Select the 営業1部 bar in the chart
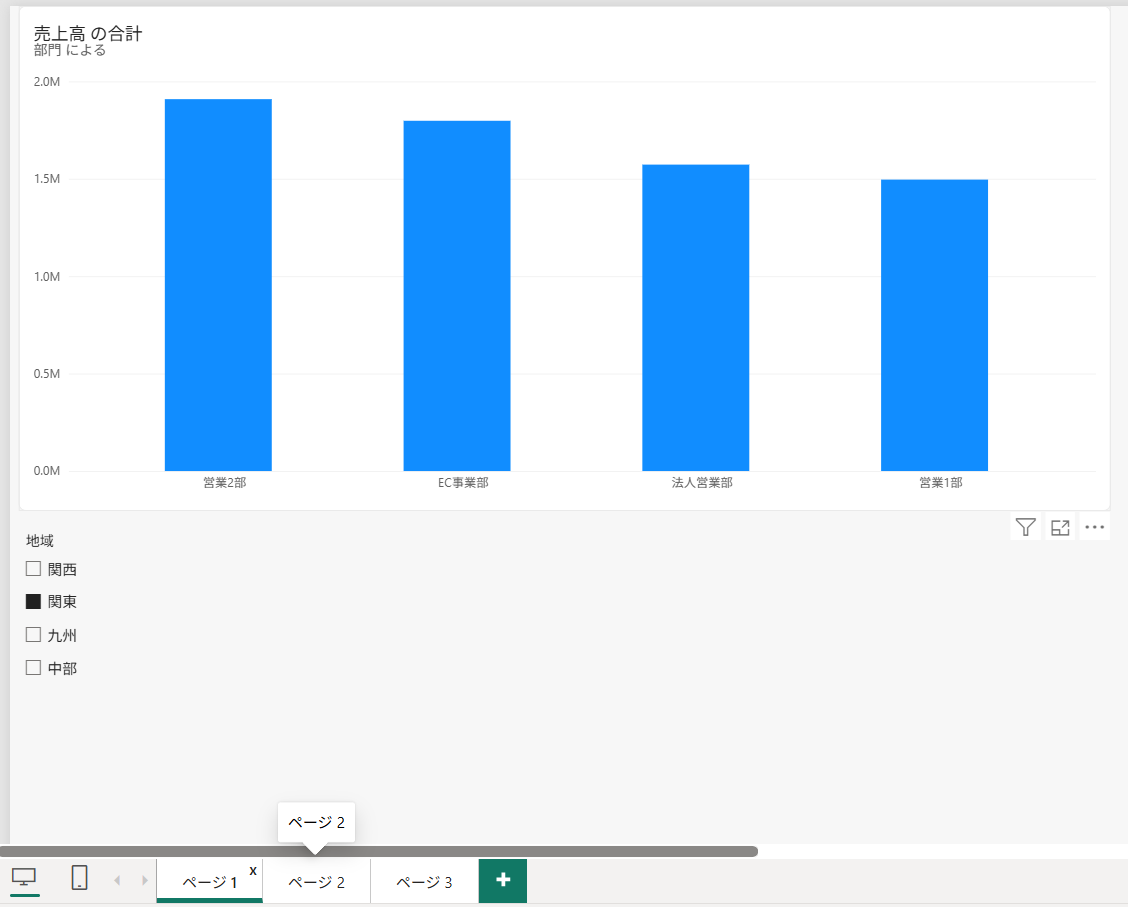 934,325
